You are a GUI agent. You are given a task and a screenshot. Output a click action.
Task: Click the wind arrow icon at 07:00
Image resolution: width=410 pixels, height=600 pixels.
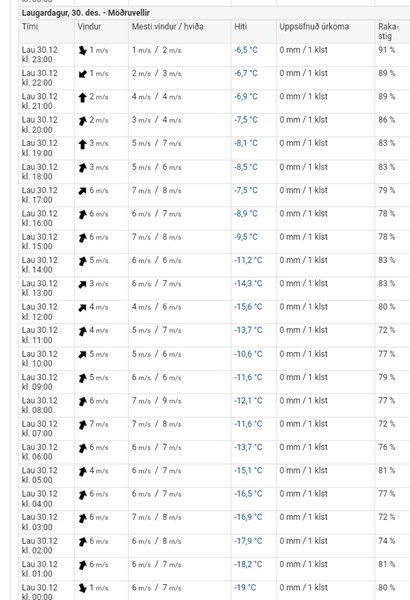(x=82, y=425)
